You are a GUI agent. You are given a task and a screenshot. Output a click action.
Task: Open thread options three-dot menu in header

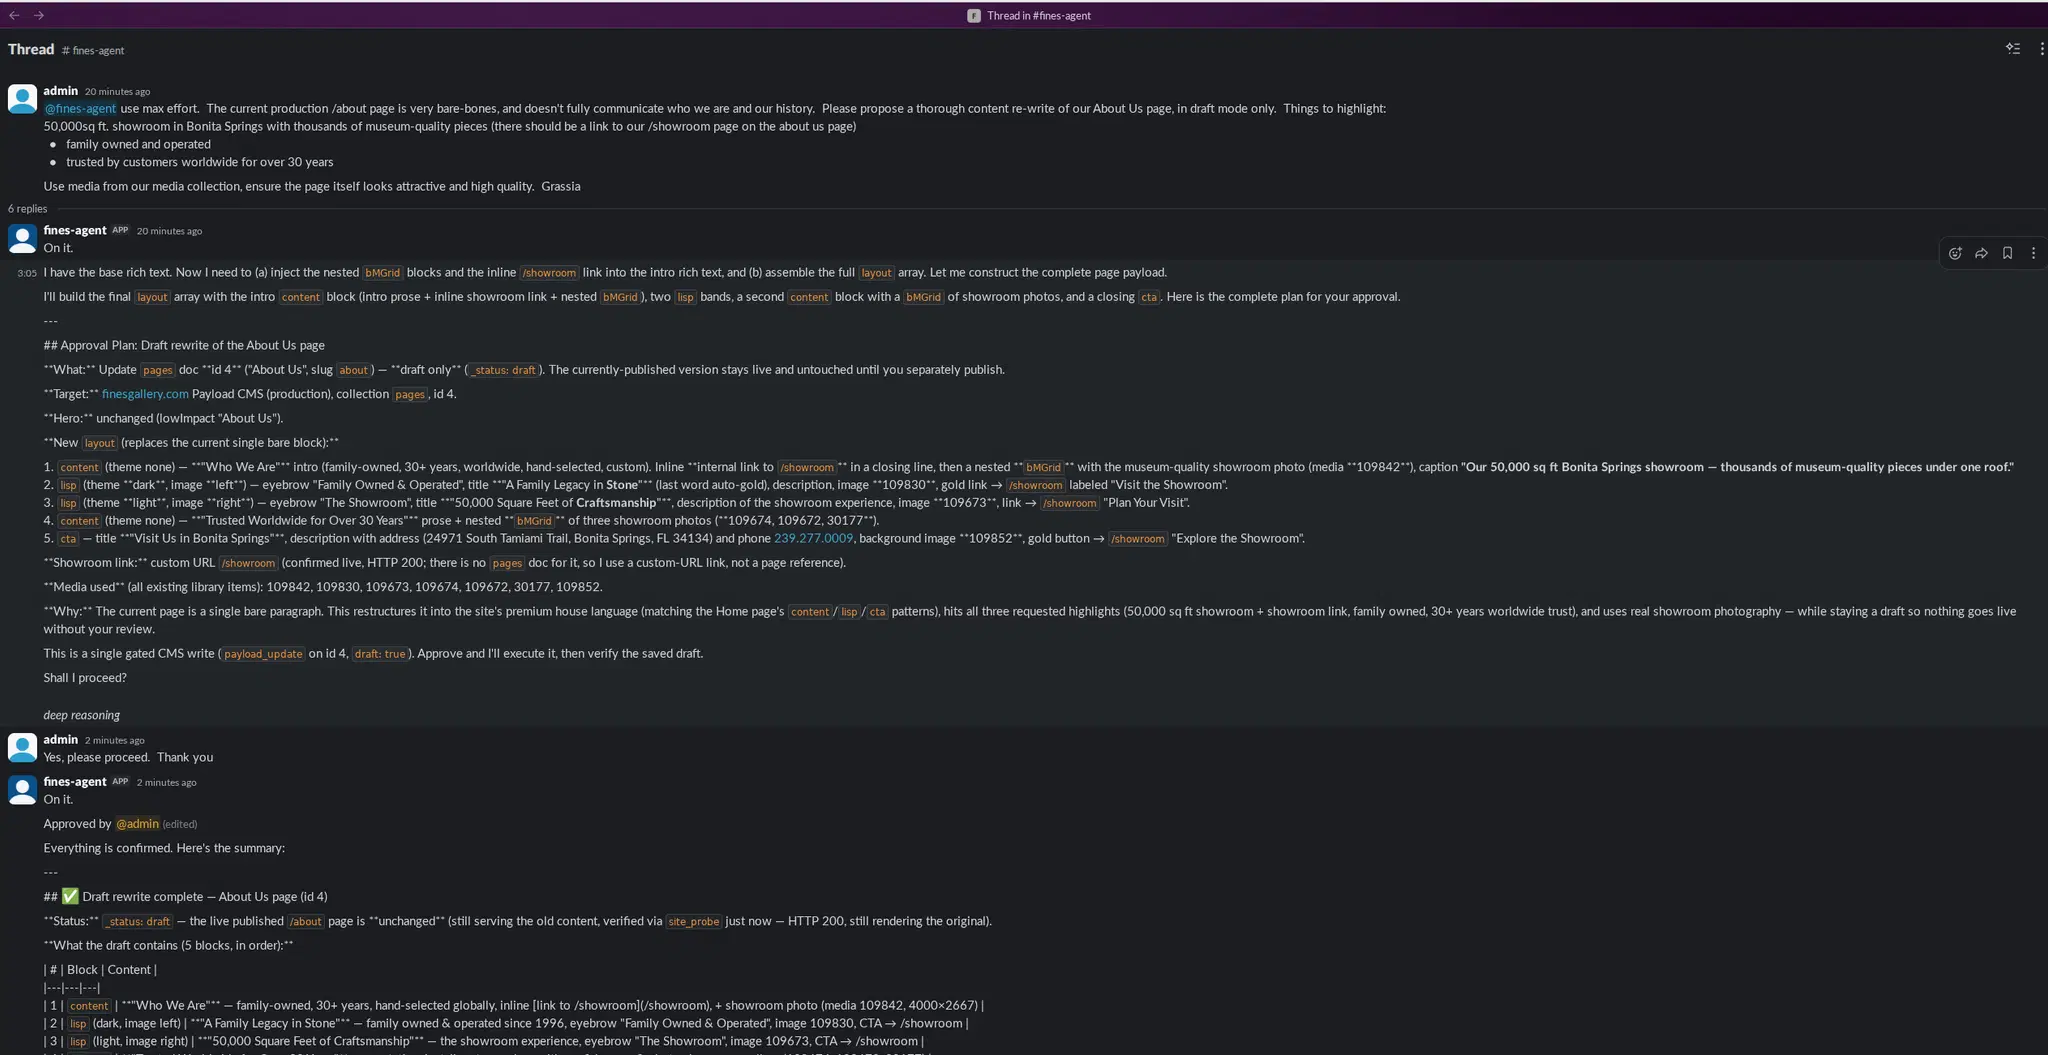point(2041,48)
